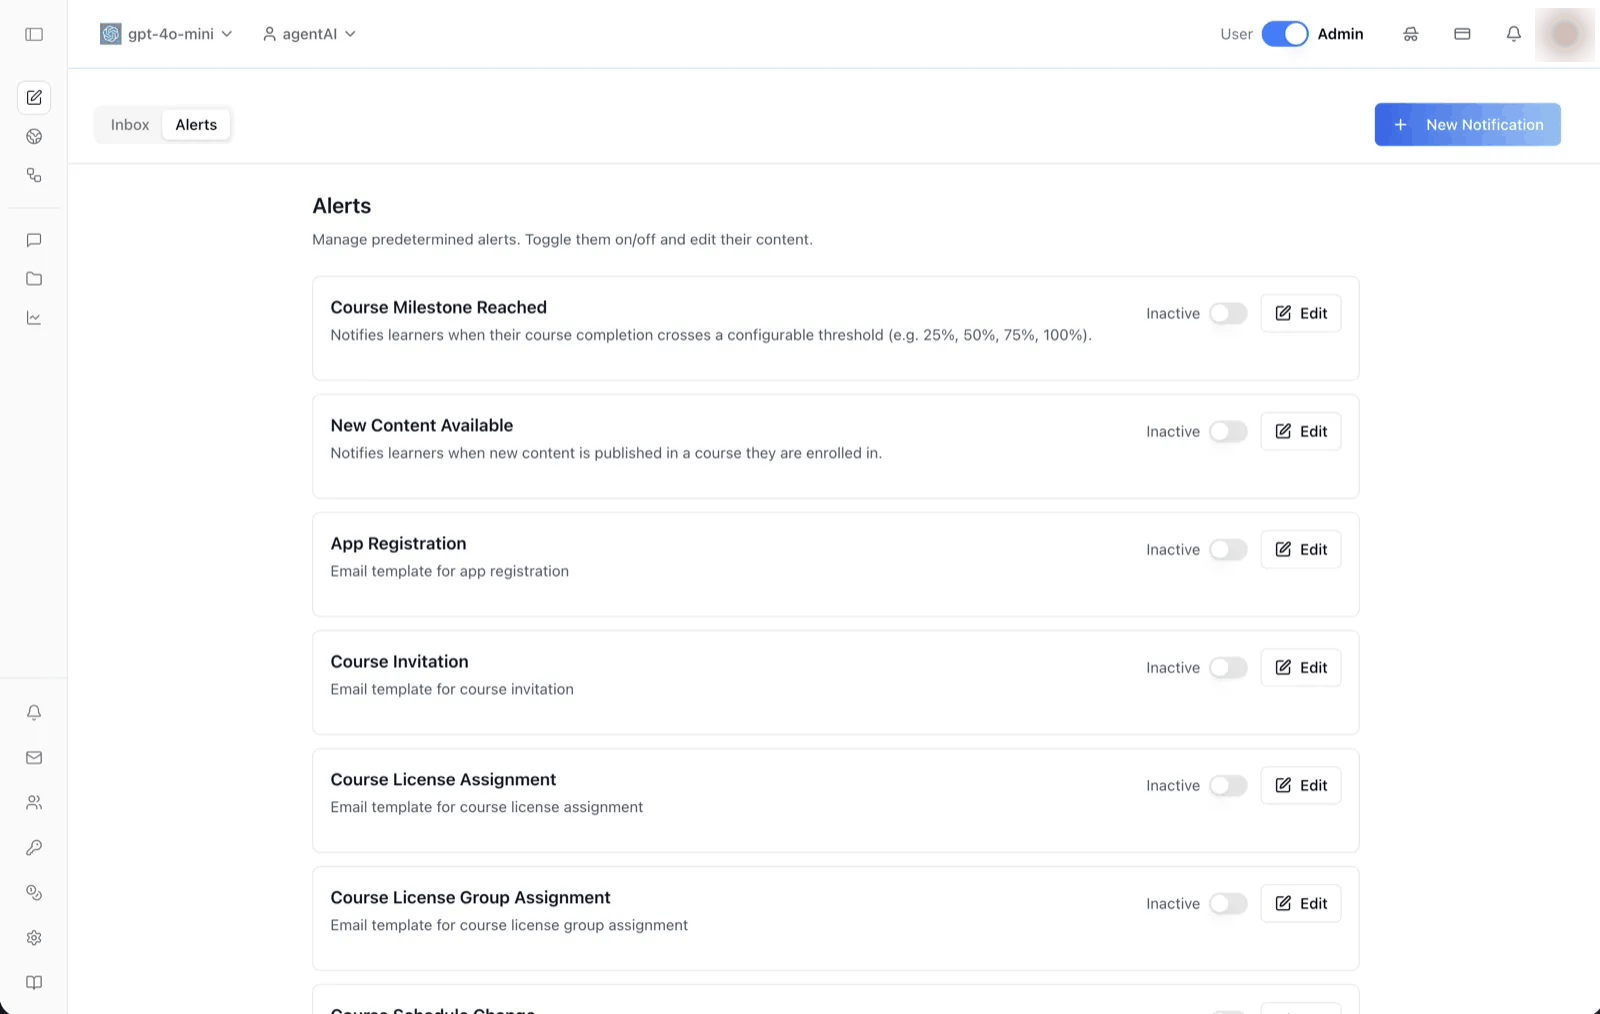Click the globe-like icon in the sidebar
Screen dimensions: 1600x1014
click(34, 137)
